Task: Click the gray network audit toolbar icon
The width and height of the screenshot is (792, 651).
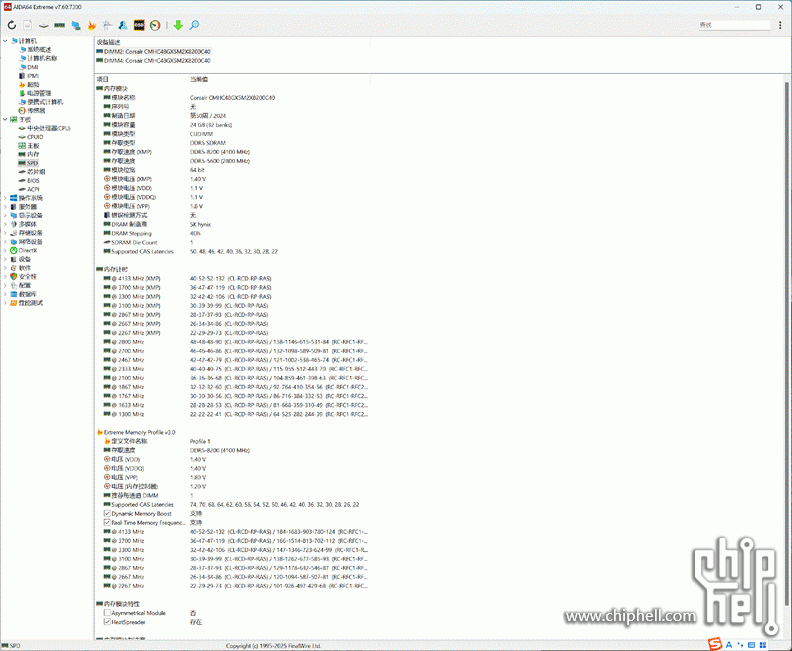Action: click(107, 25)
